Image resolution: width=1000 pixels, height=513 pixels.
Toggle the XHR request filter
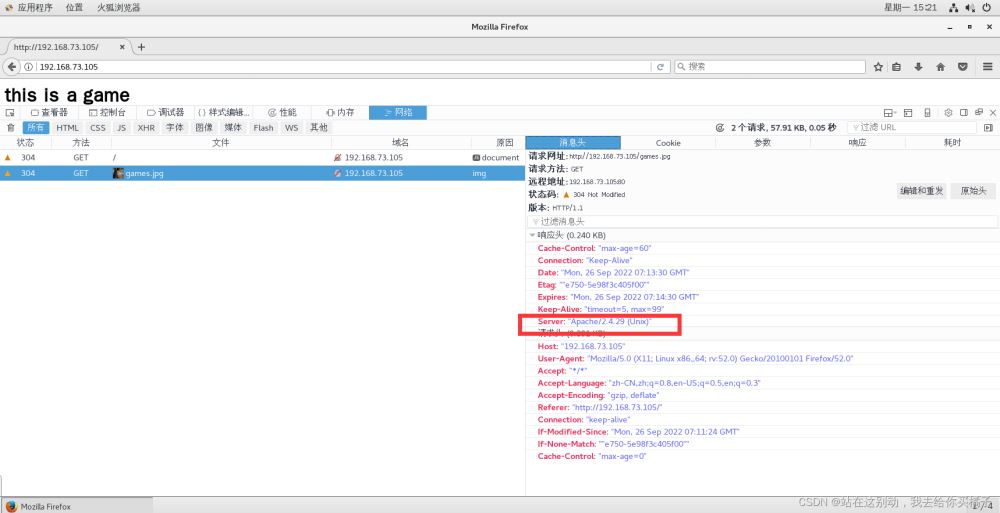(x=146, y=128)
